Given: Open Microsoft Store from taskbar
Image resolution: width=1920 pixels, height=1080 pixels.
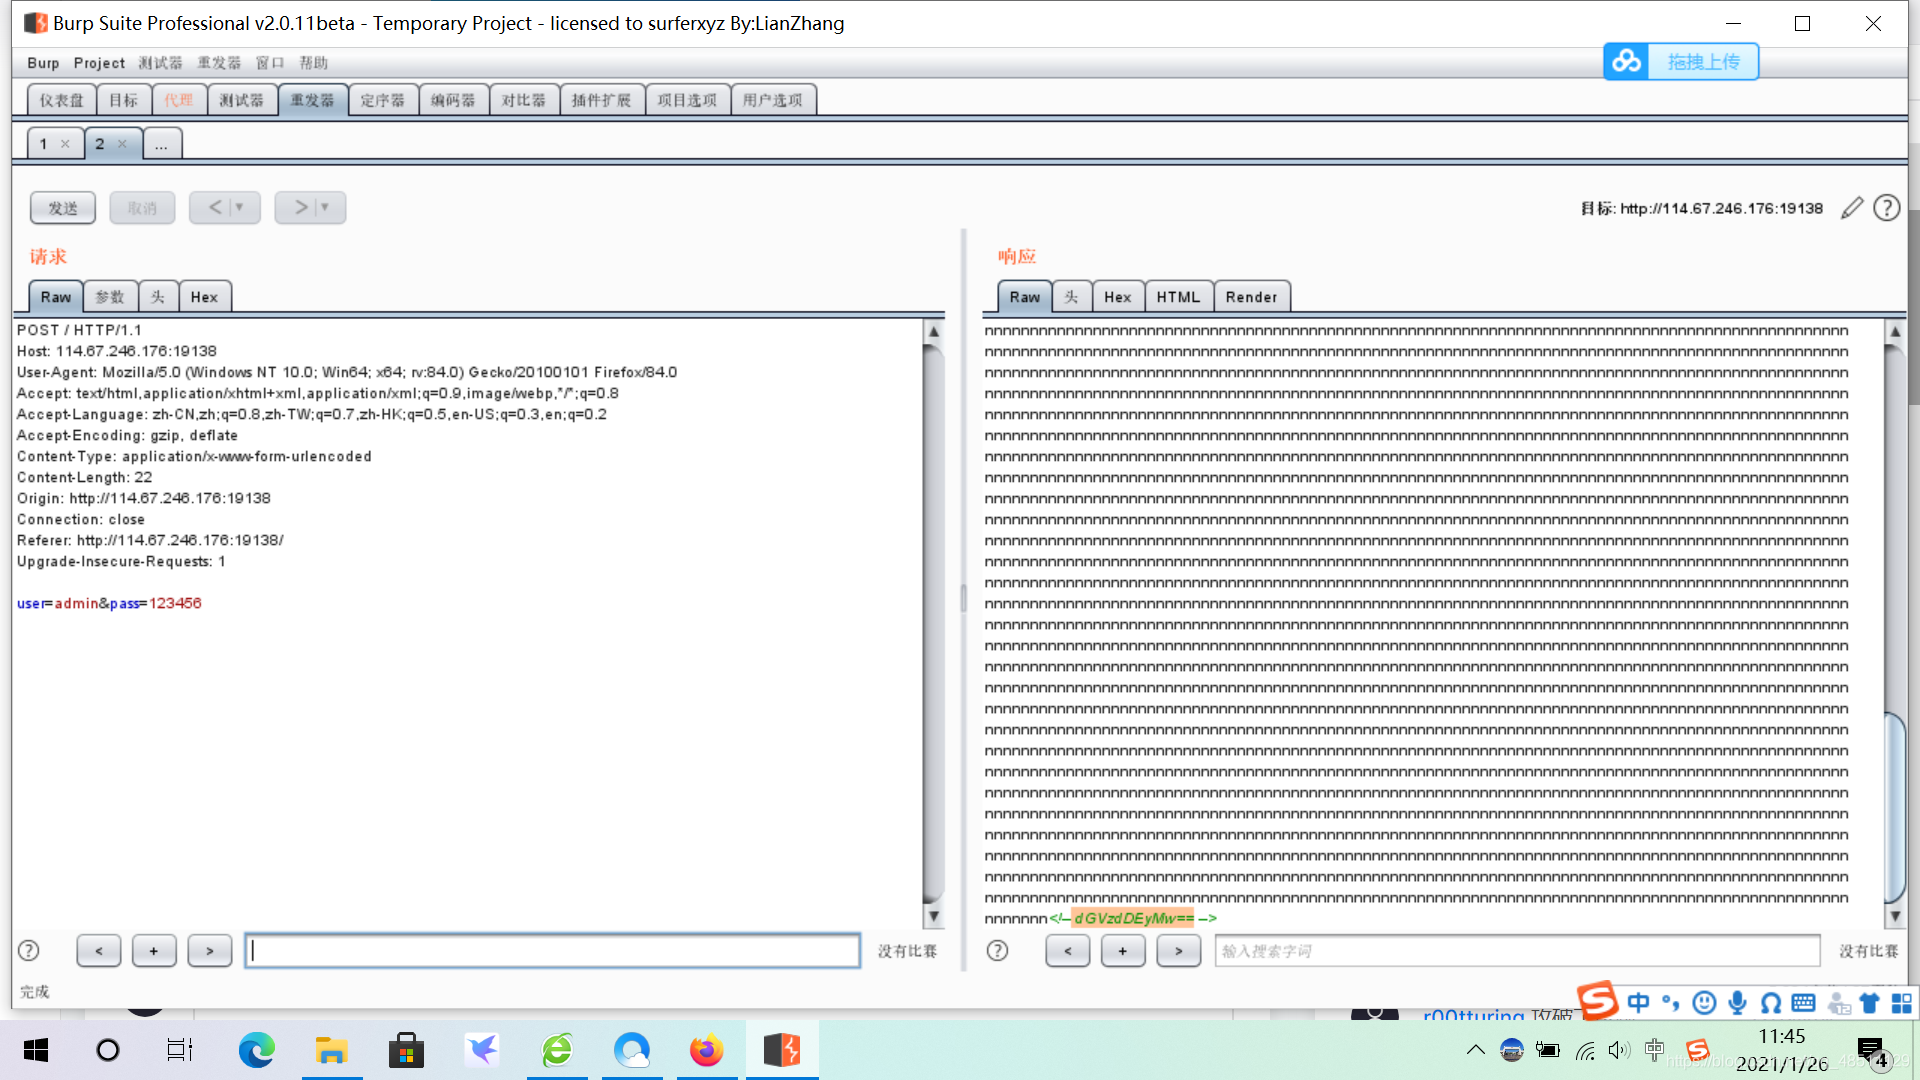Looking at the screenshot, I should [x=406, y=1050].
